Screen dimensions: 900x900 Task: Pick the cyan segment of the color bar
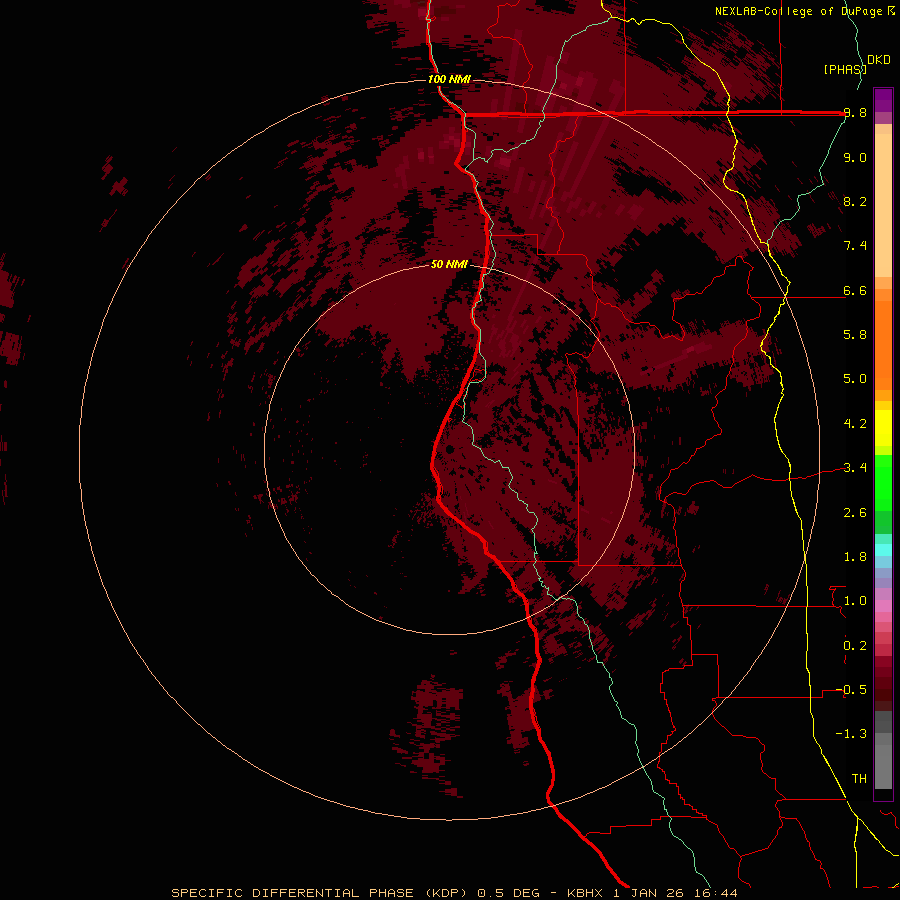click(x=883, y=550)
